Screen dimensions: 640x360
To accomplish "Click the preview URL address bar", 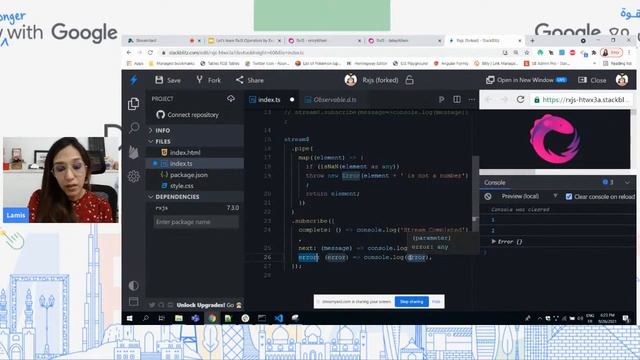I will click(x=581, y=100).
